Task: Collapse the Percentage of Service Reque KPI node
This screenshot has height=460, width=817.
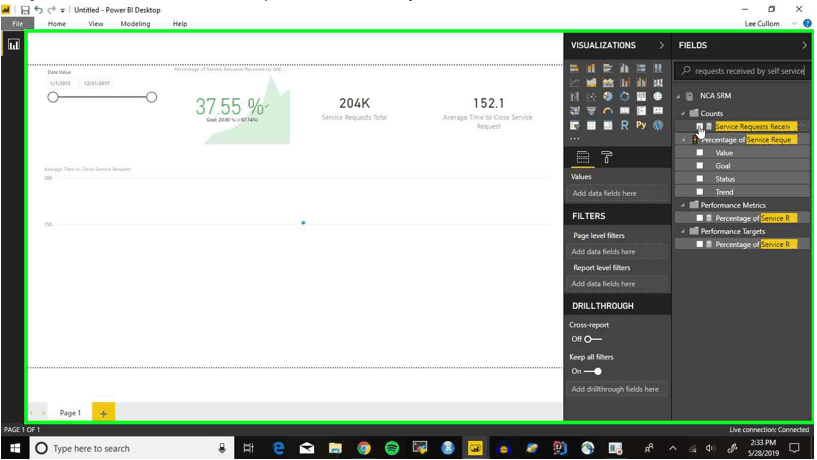Action: (x=683, y=140)
